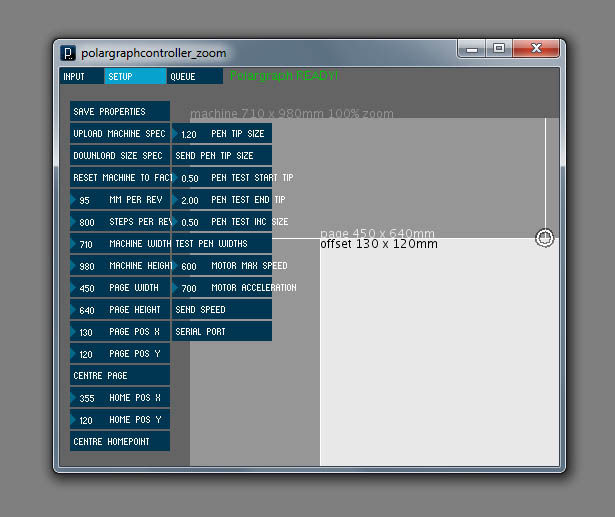Screen dimensions: 615x517
Task: Click the HOME POS X 355 field
Action: tap(120, 397)
